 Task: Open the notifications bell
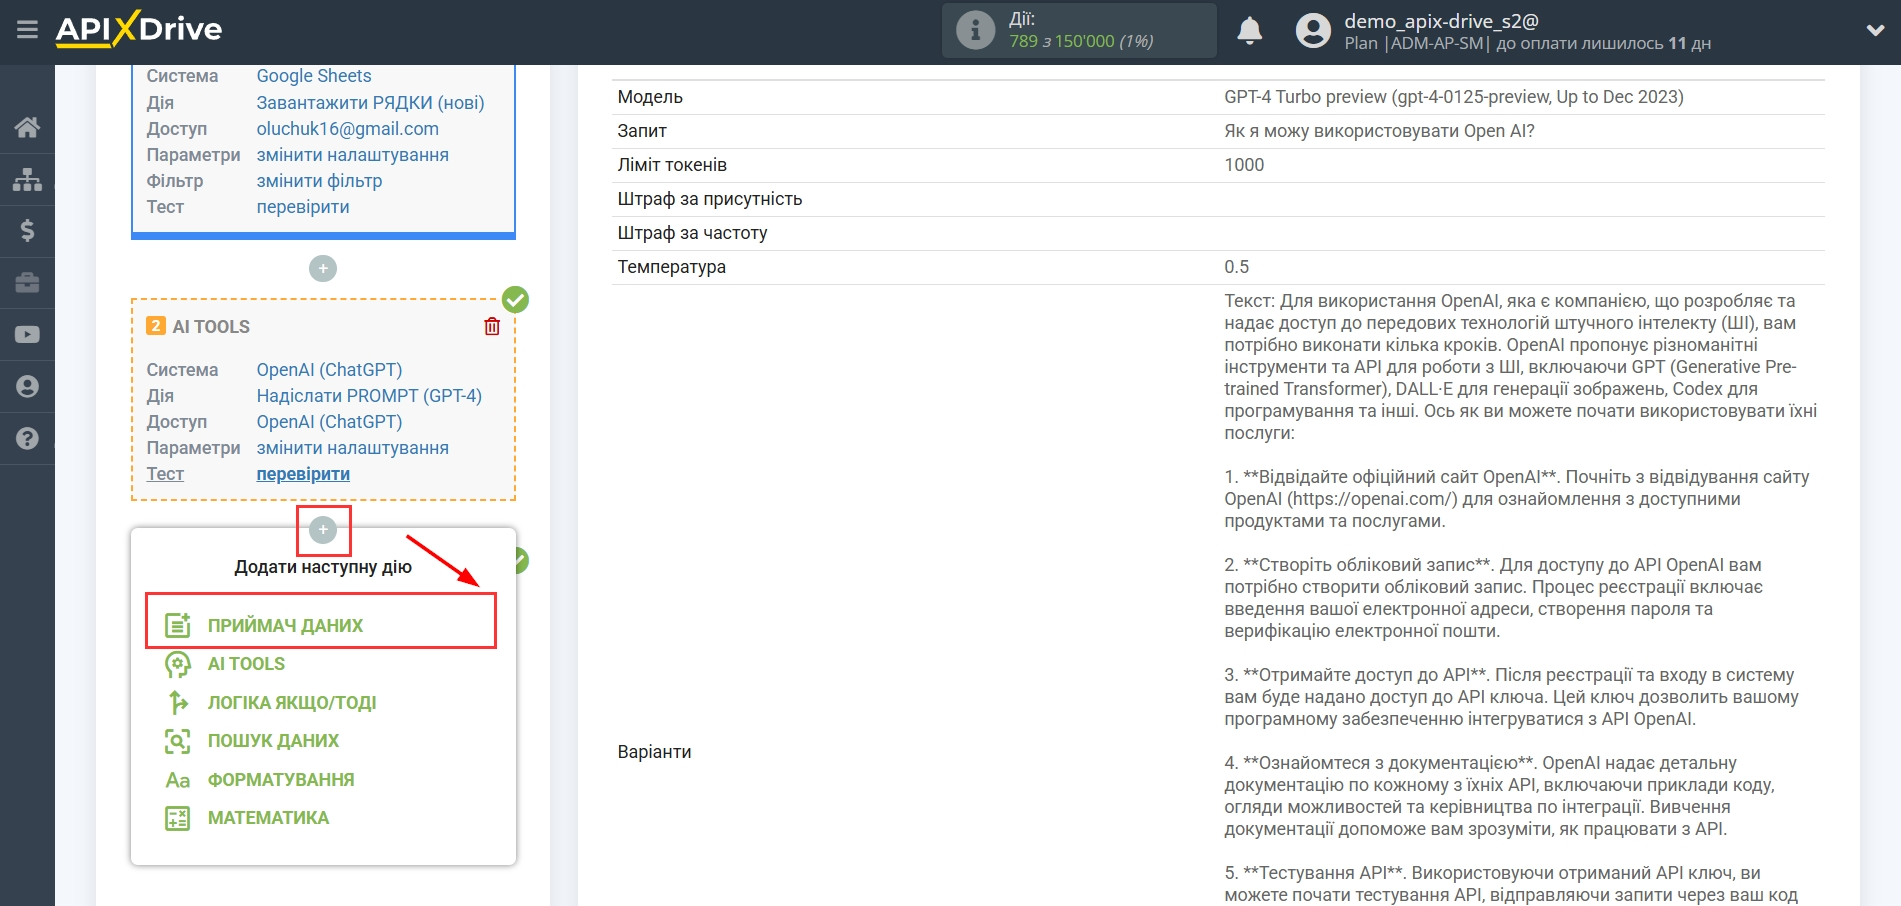(x=1249, y=31)
